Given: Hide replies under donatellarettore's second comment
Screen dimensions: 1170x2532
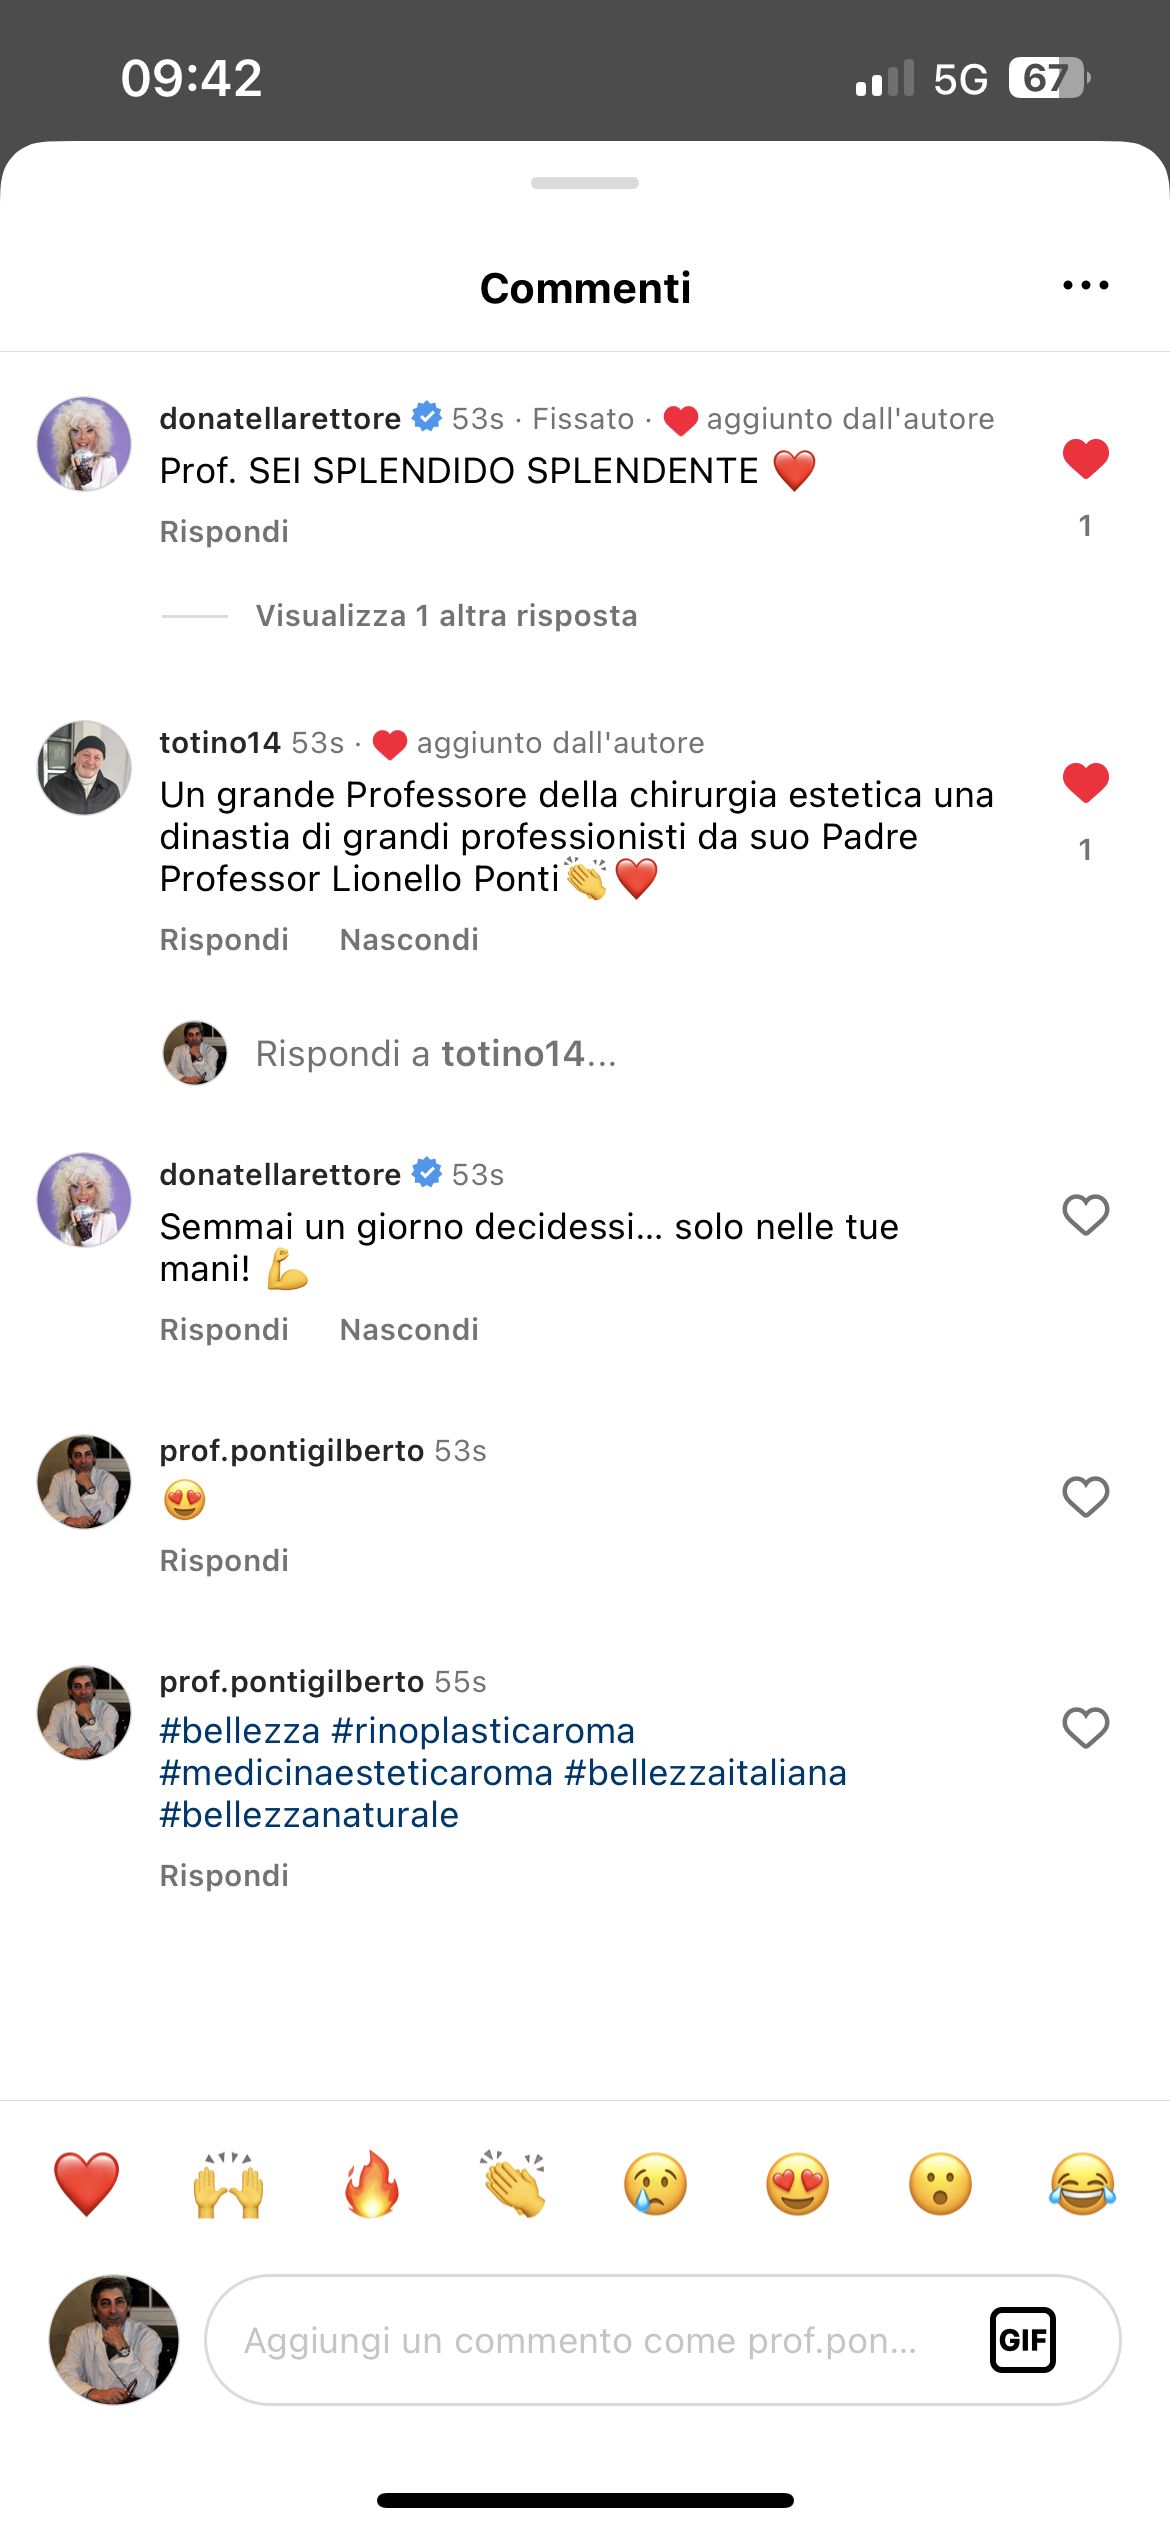Looking at the screenshot, I should click(408, 1329).
